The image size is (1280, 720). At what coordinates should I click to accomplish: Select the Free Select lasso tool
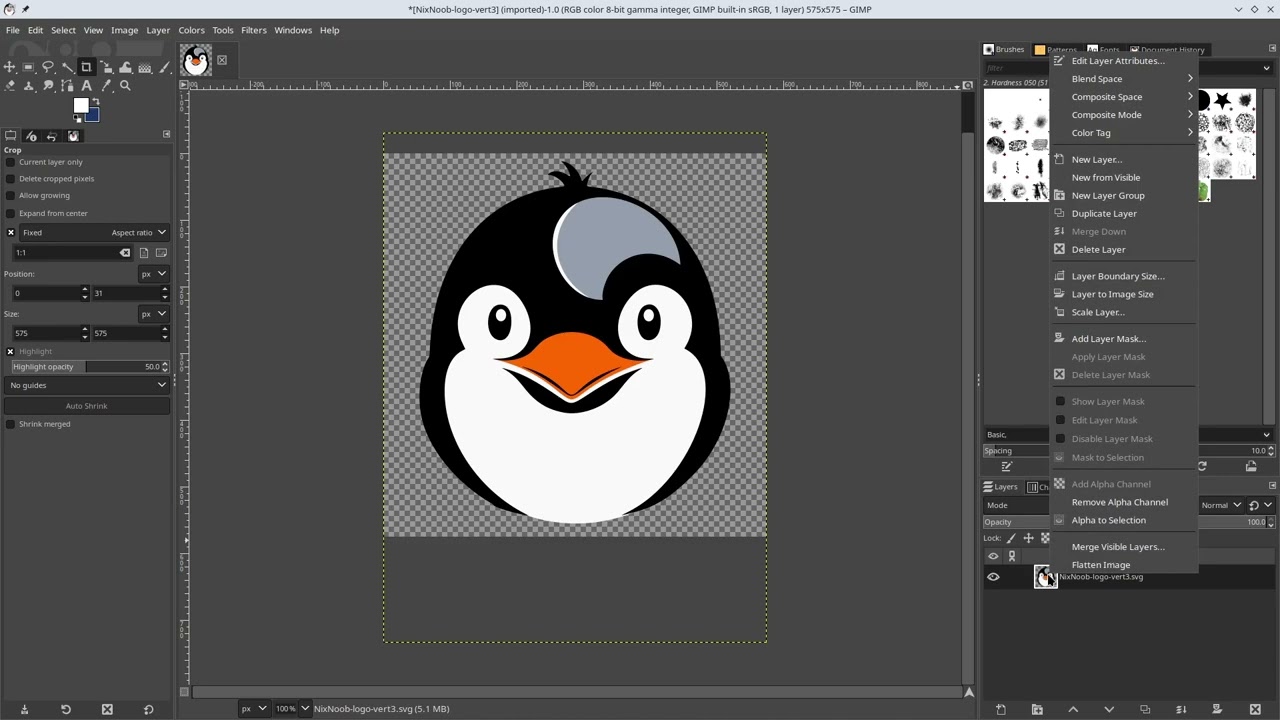48,67
